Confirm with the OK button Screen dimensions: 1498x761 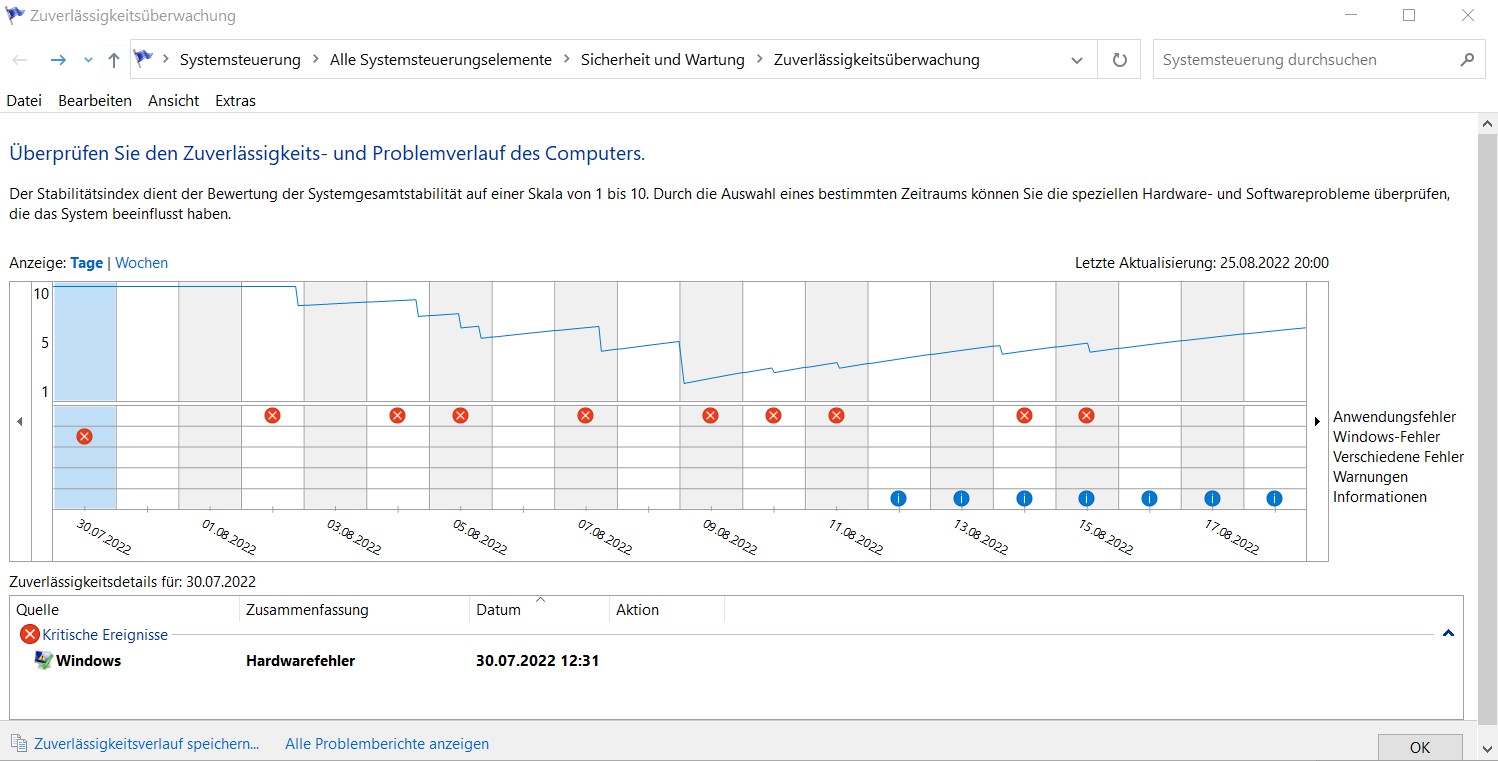click(1420, 747)
